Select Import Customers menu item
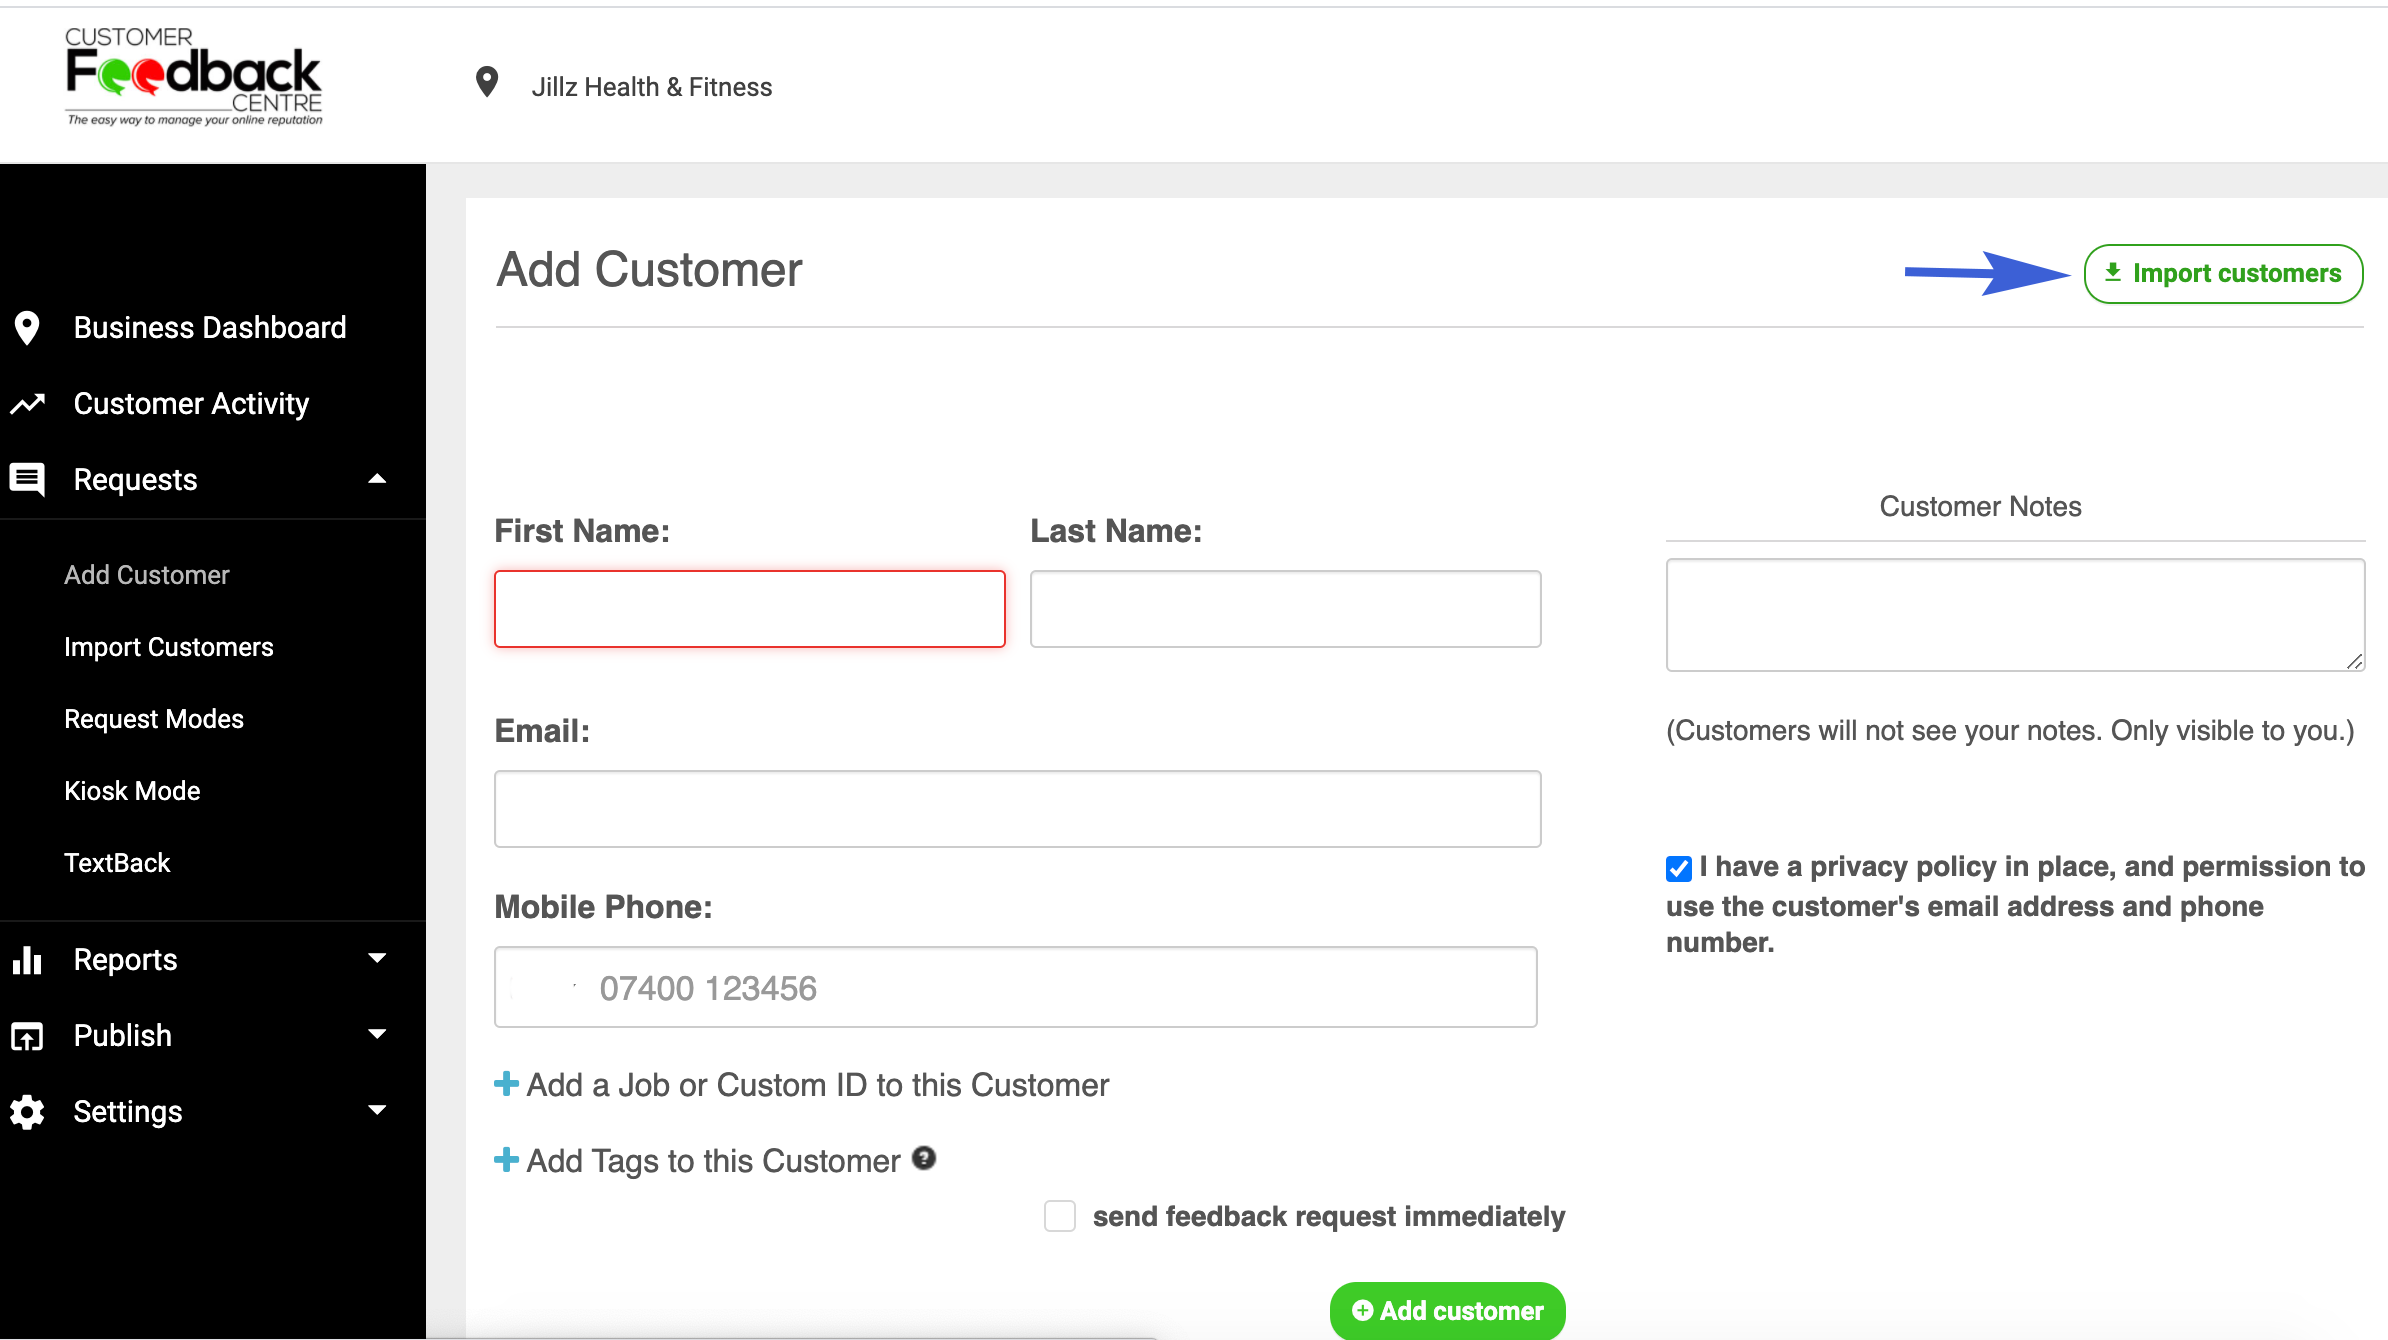Screen dimensions: 2388x1340 pos(169,645)
